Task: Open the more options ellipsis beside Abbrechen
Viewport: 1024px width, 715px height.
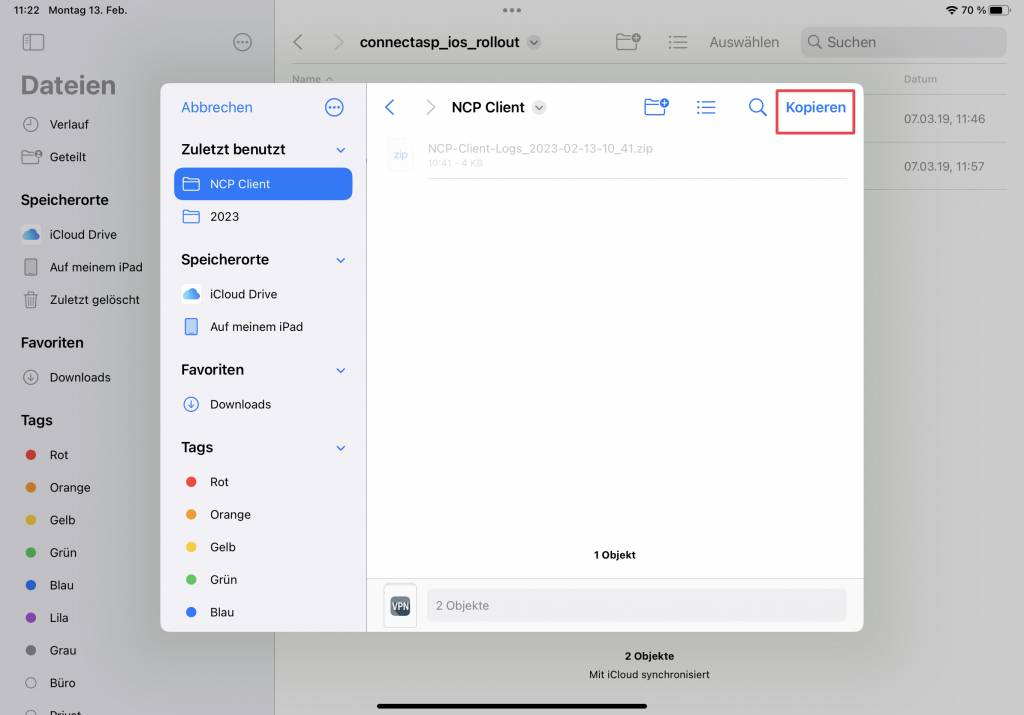Action: (334, 107)
